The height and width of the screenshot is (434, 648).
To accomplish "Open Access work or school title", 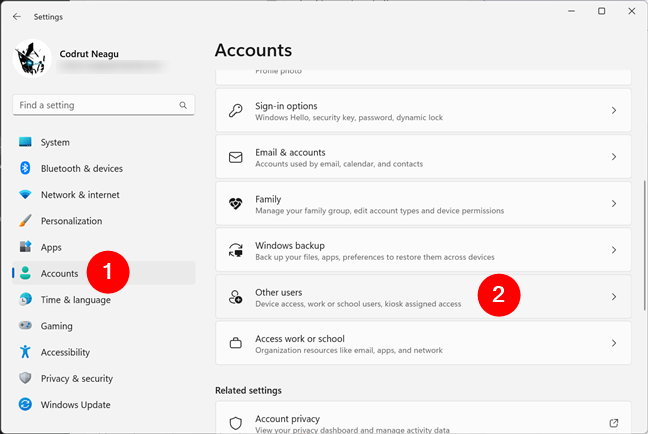I will pos(300,339).
